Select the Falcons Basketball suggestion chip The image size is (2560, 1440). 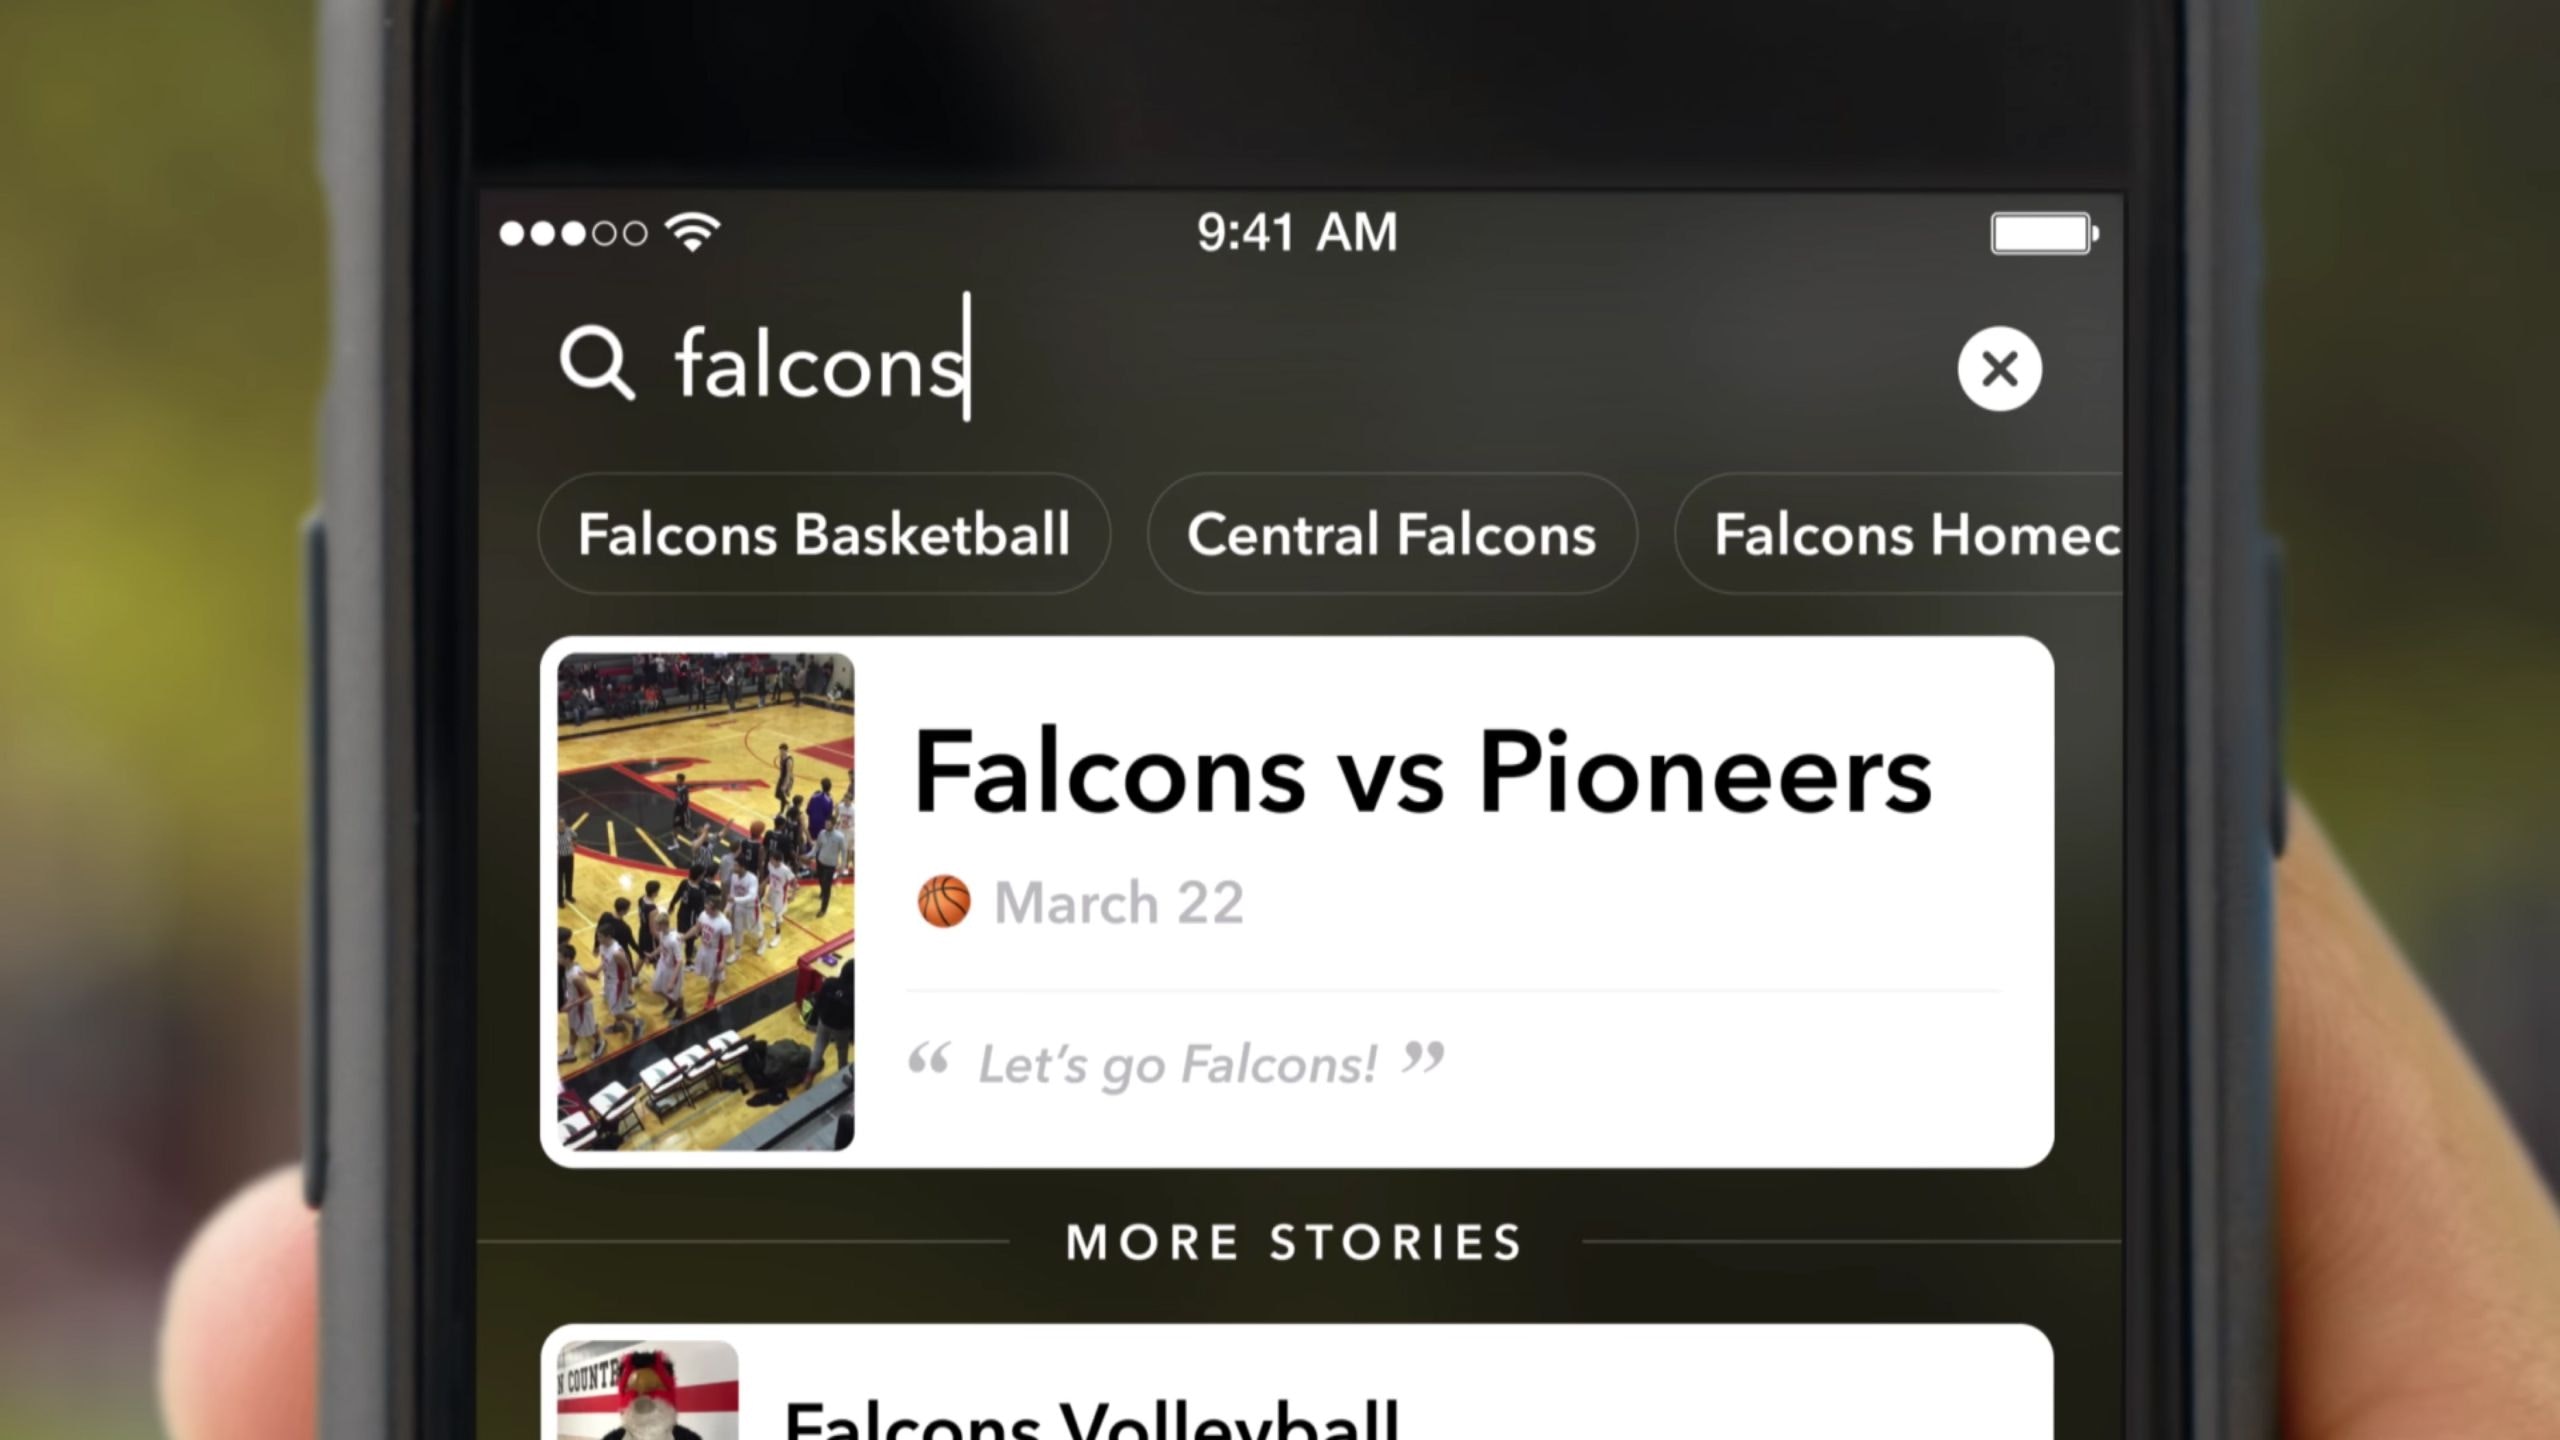pyautogui.click(x=824, y=534)
